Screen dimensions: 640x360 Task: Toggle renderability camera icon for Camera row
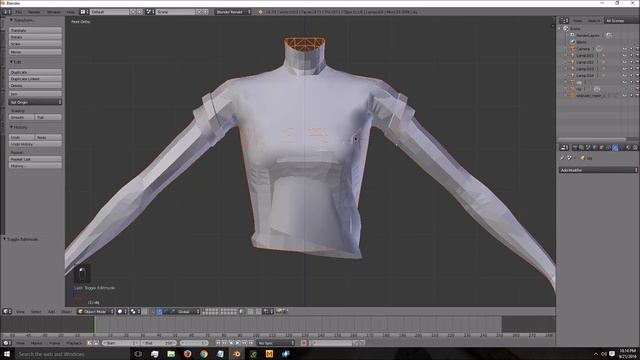(637, 49)
